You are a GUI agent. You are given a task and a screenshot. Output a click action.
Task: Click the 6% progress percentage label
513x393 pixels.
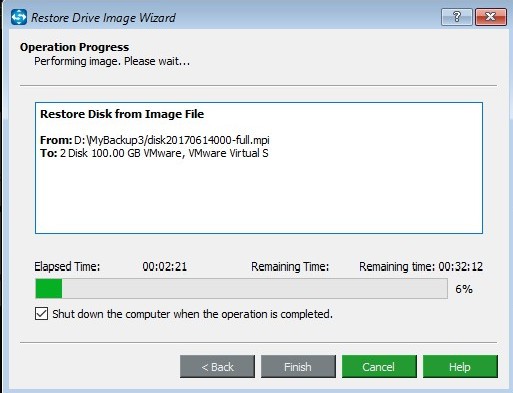pos(464,289)
